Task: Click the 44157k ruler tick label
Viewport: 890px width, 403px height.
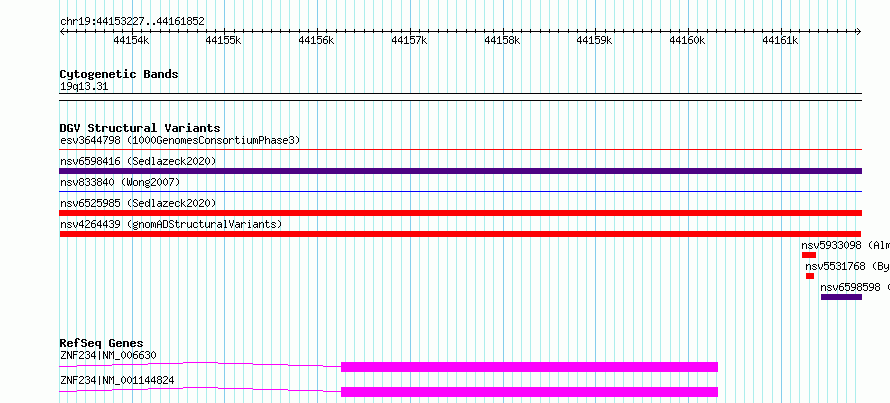Action: [409, 40]
